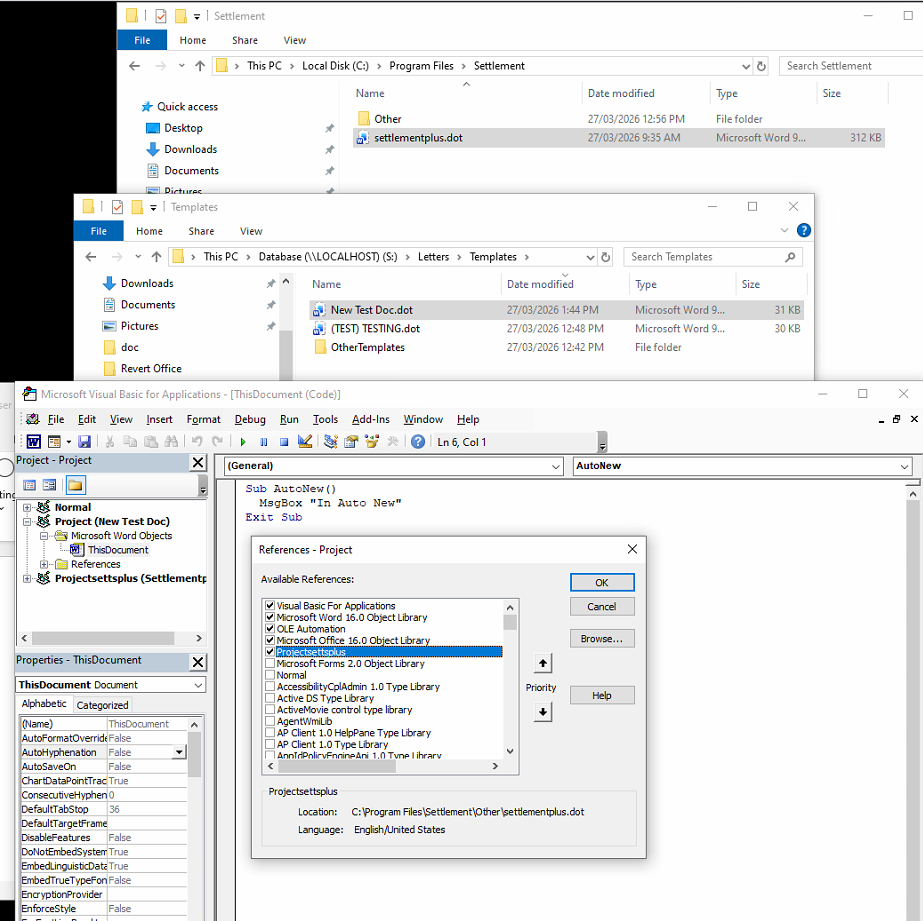Open the Debug menu
This screenshot has height=921, width=923.
point(250,420)
